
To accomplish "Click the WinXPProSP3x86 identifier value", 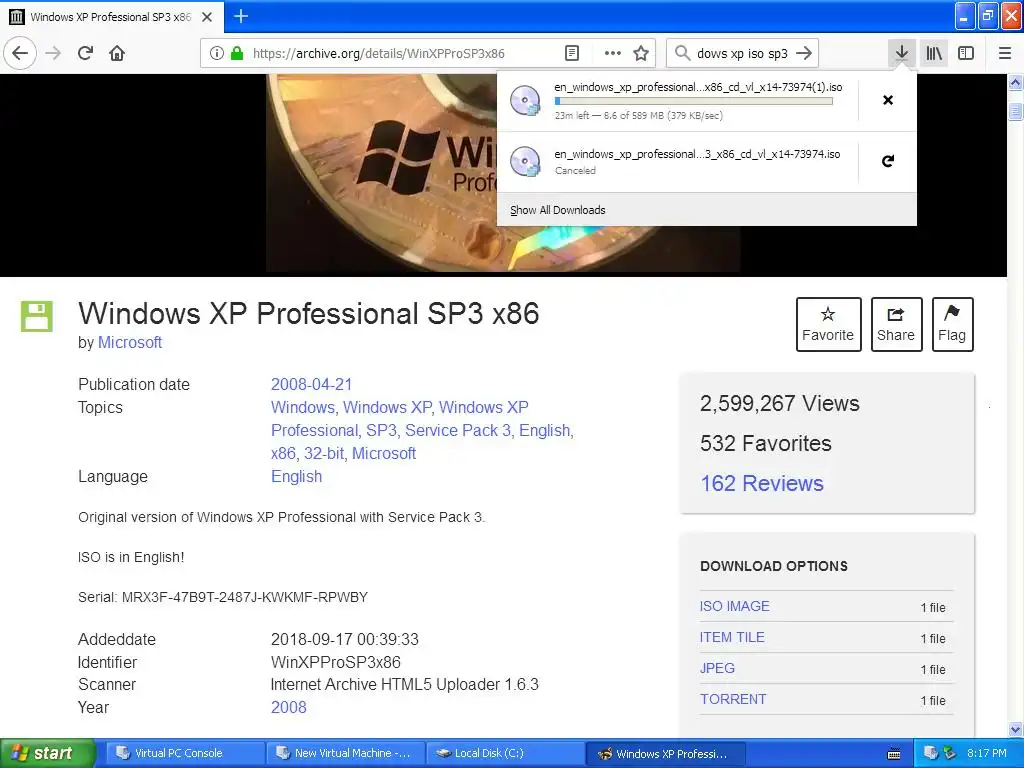I will click(336, 662).
